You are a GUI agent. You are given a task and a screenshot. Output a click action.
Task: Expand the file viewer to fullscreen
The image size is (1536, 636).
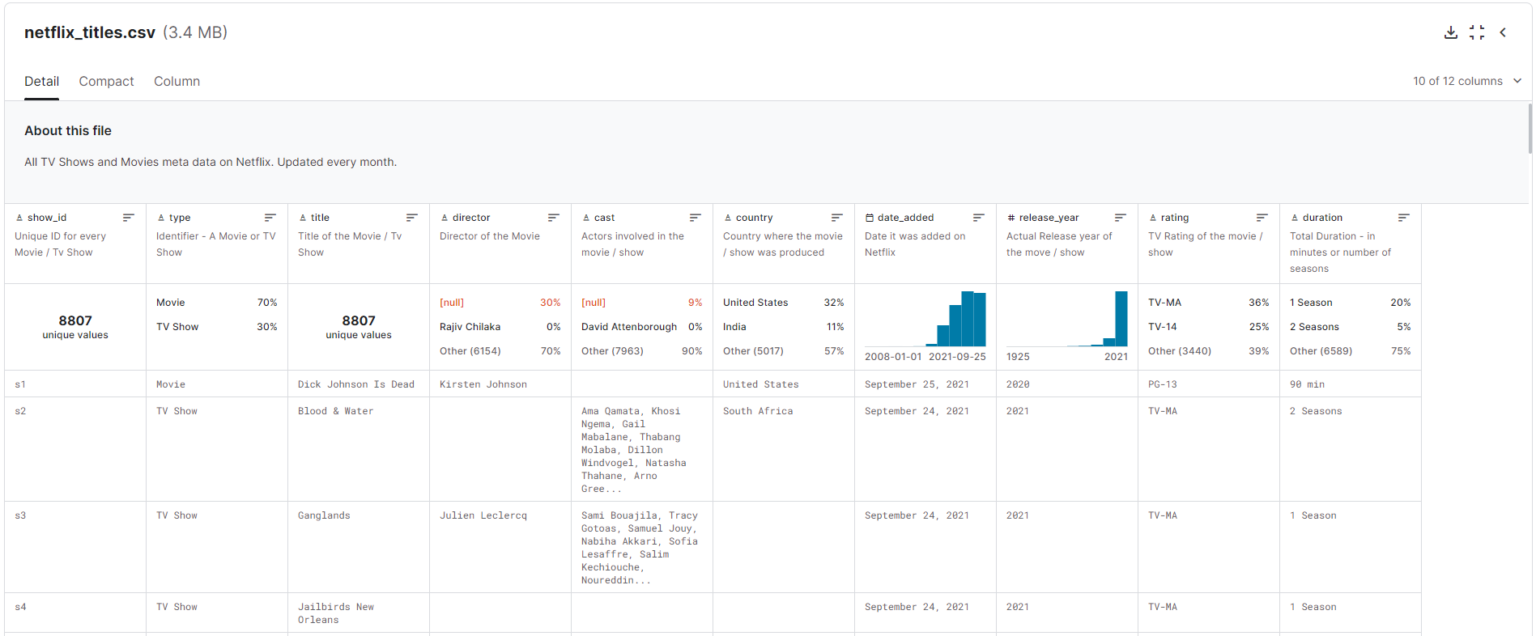click(x=1477, y=31)
